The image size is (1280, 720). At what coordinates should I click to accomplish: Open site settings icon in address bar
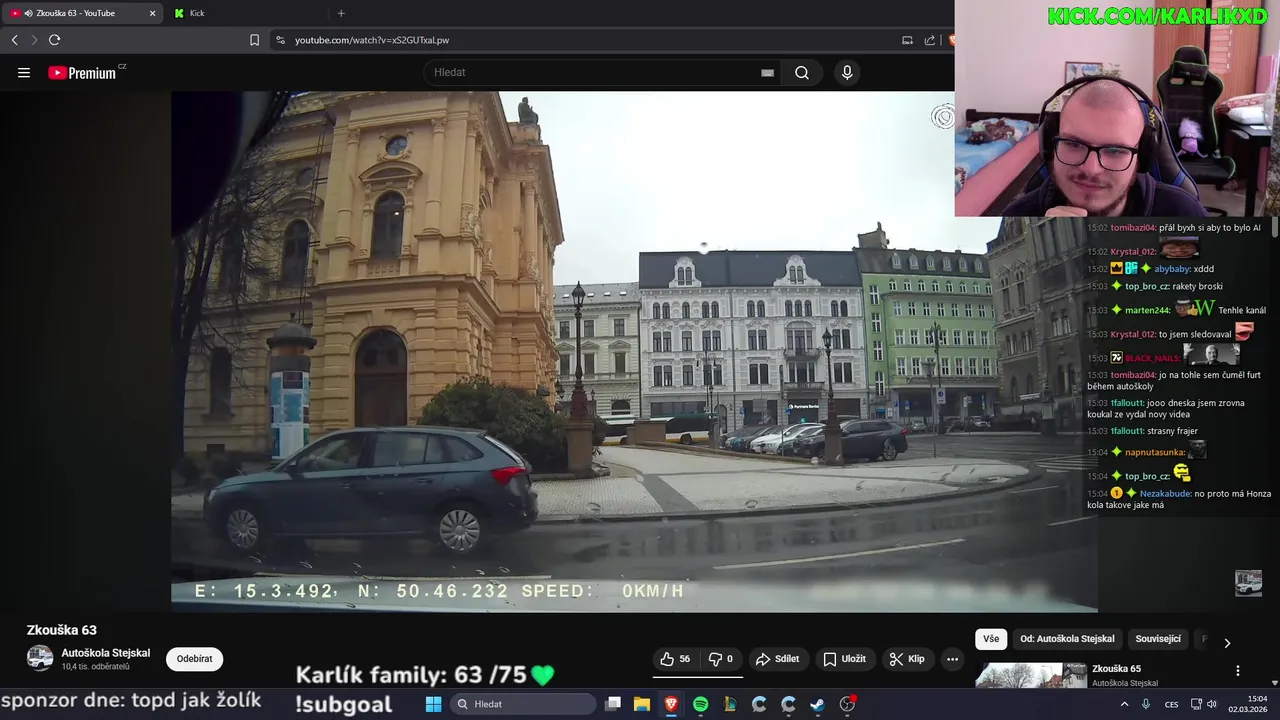(280, 40)
